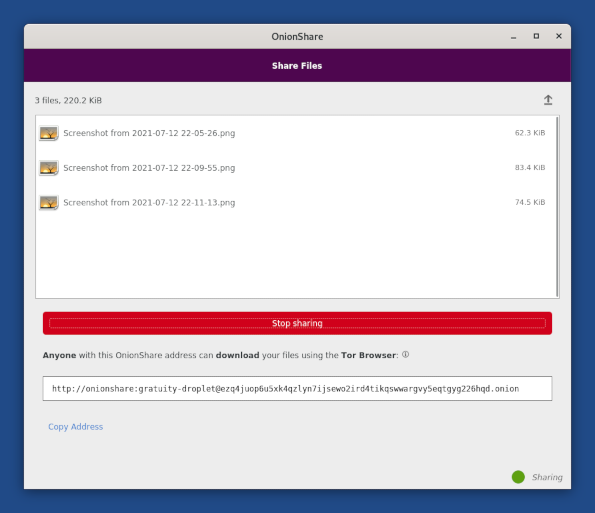Click the onion address text field
595x513 pixels.
click(297, 389)
